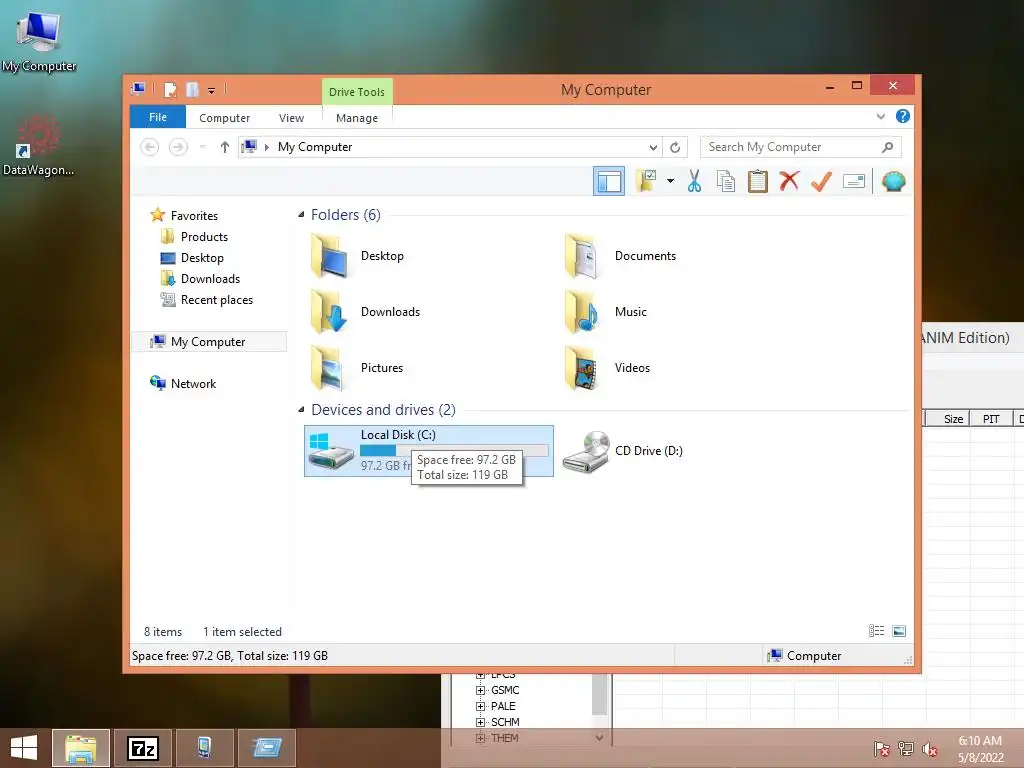Screen dimensions: 1024x768
Task: Open the dropdown arrow beside folder options icon
Action: click(670, 181)
